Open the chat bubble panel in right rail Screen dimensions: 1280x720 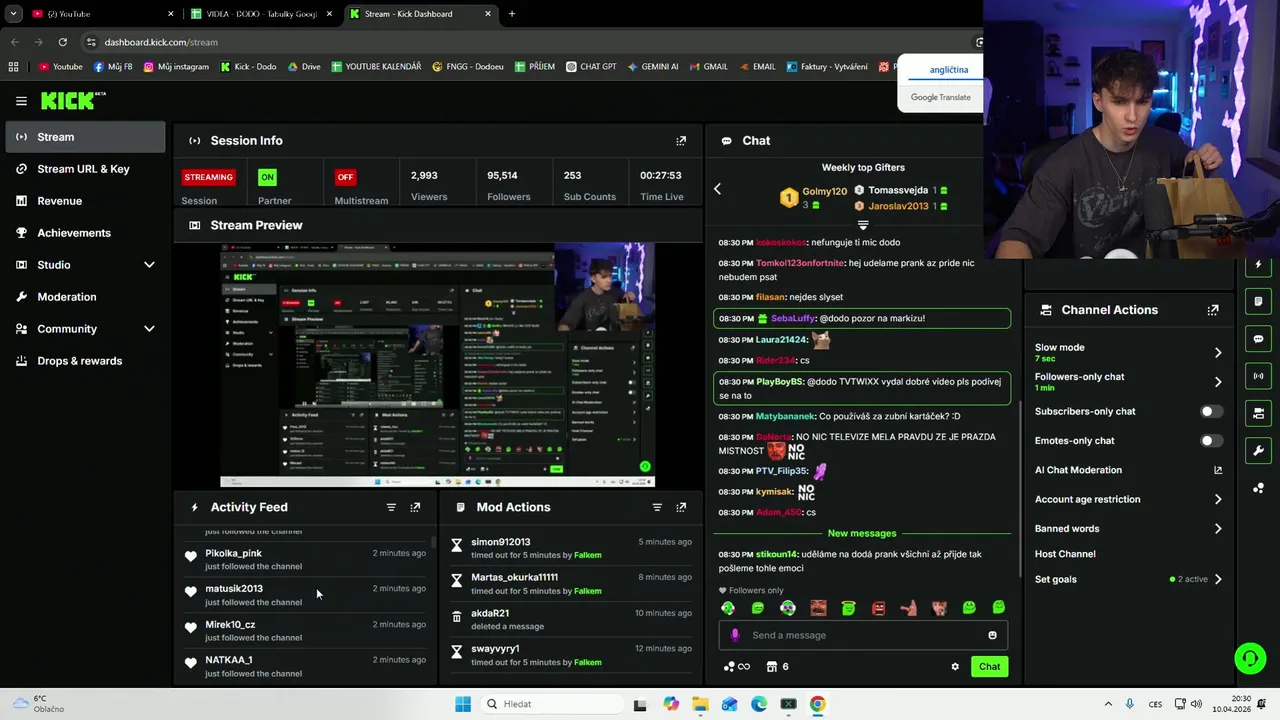[1258, 339]
